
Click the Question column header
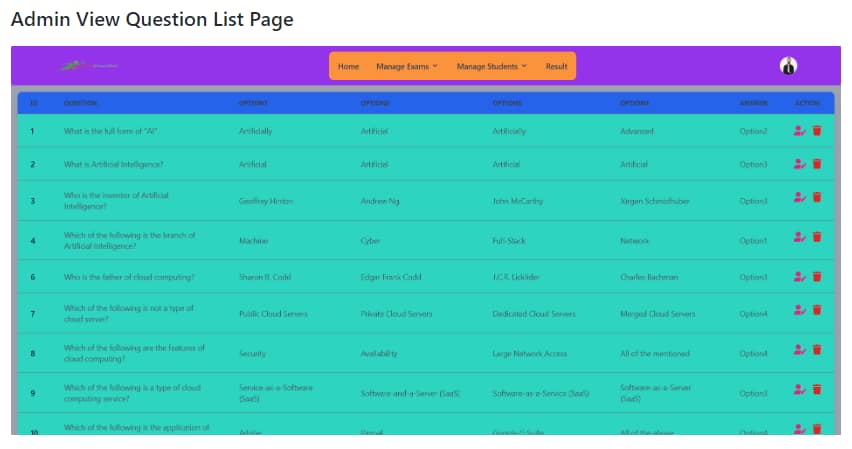[x=81, y=102]
